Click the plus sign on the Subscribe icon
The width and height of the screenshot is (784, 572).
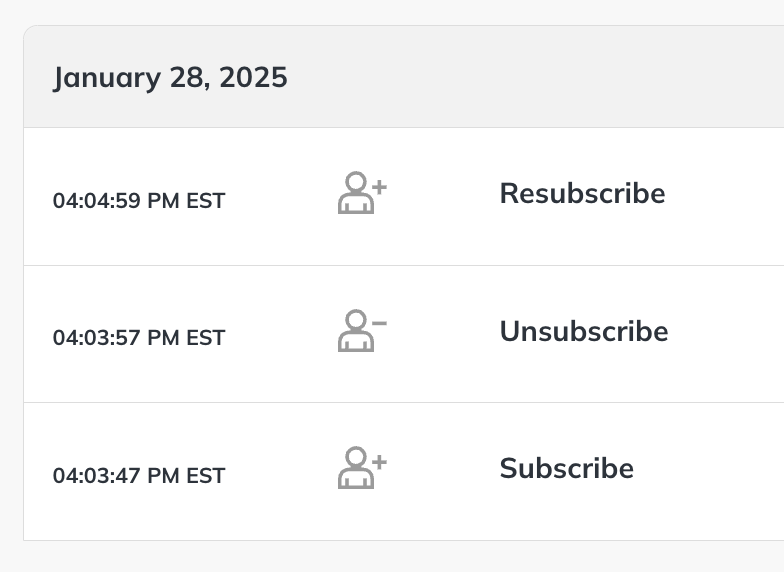[x=380, y=462]
